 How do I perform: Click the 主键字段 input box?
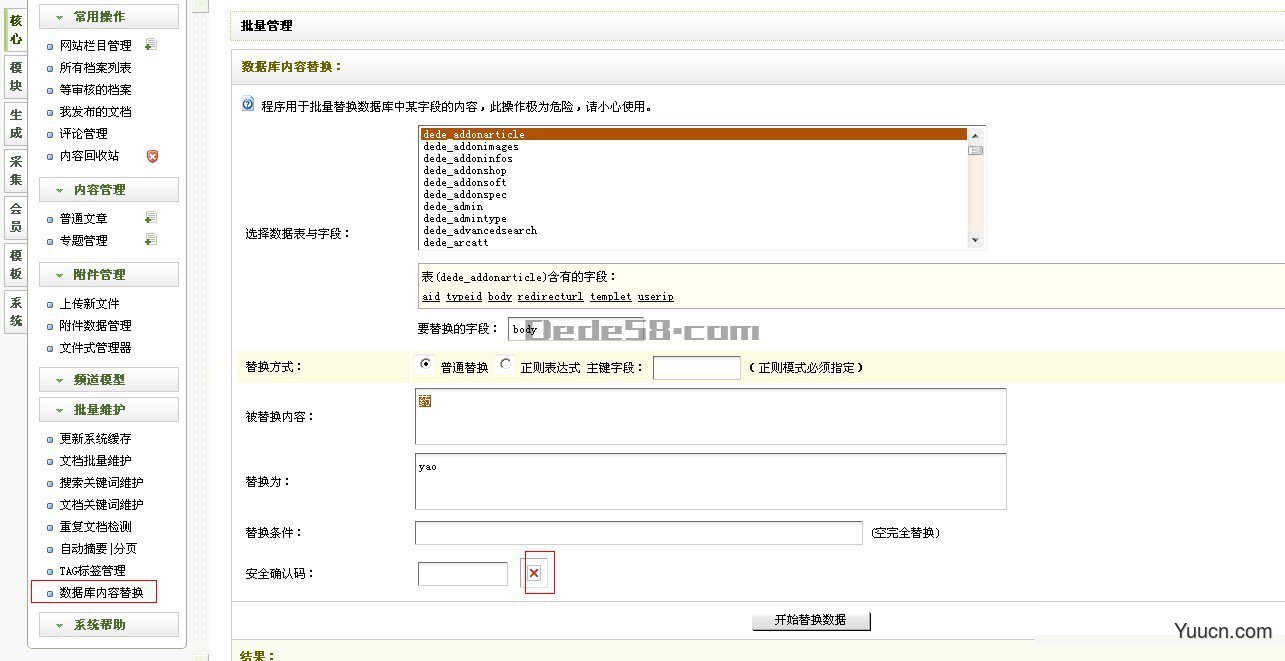point(697,368)
